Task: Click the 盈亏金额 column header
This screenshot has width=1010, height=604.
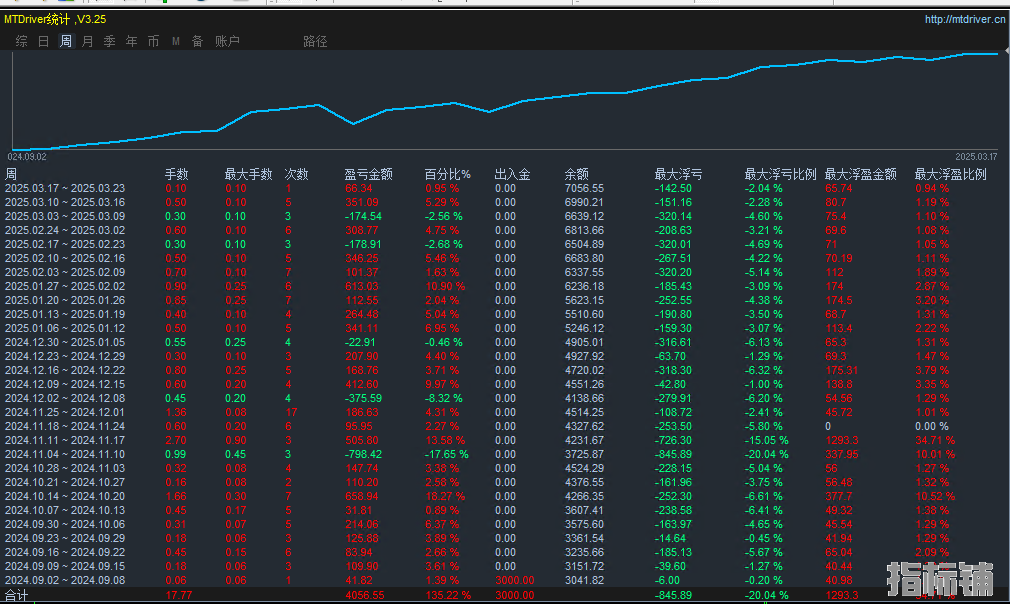Action: pyautogui.click(x=369, y=174)
